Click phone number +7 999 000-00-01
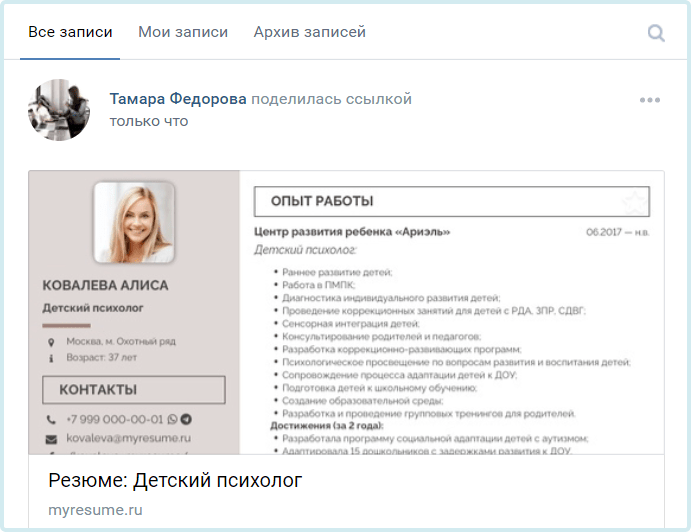The height and width of the screenshot is (532, 691). [x=115, y=419]
